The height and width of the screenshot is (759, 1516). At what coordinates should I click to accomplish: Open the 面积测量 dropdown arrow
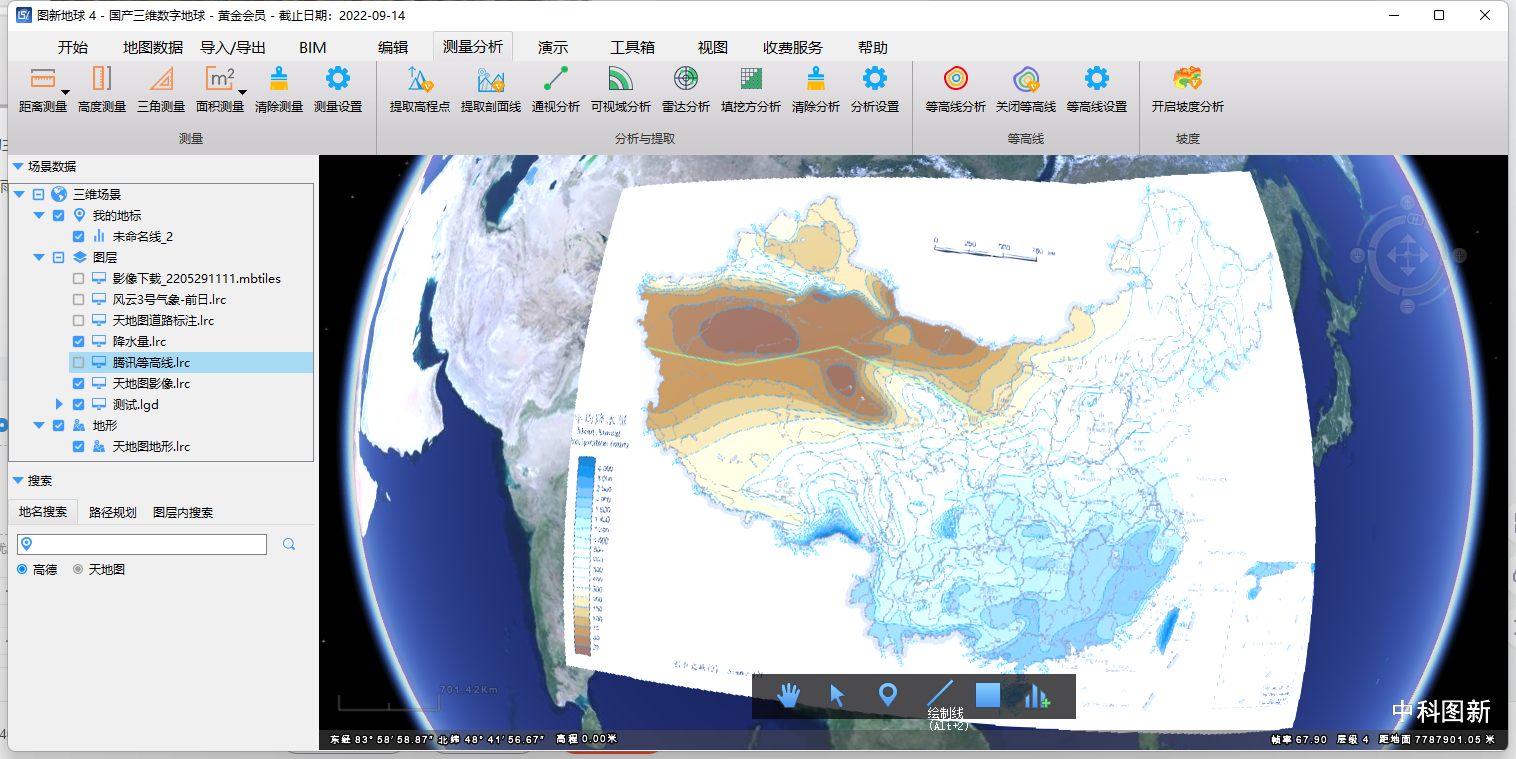pyautogui.click(x=242, y=92)
